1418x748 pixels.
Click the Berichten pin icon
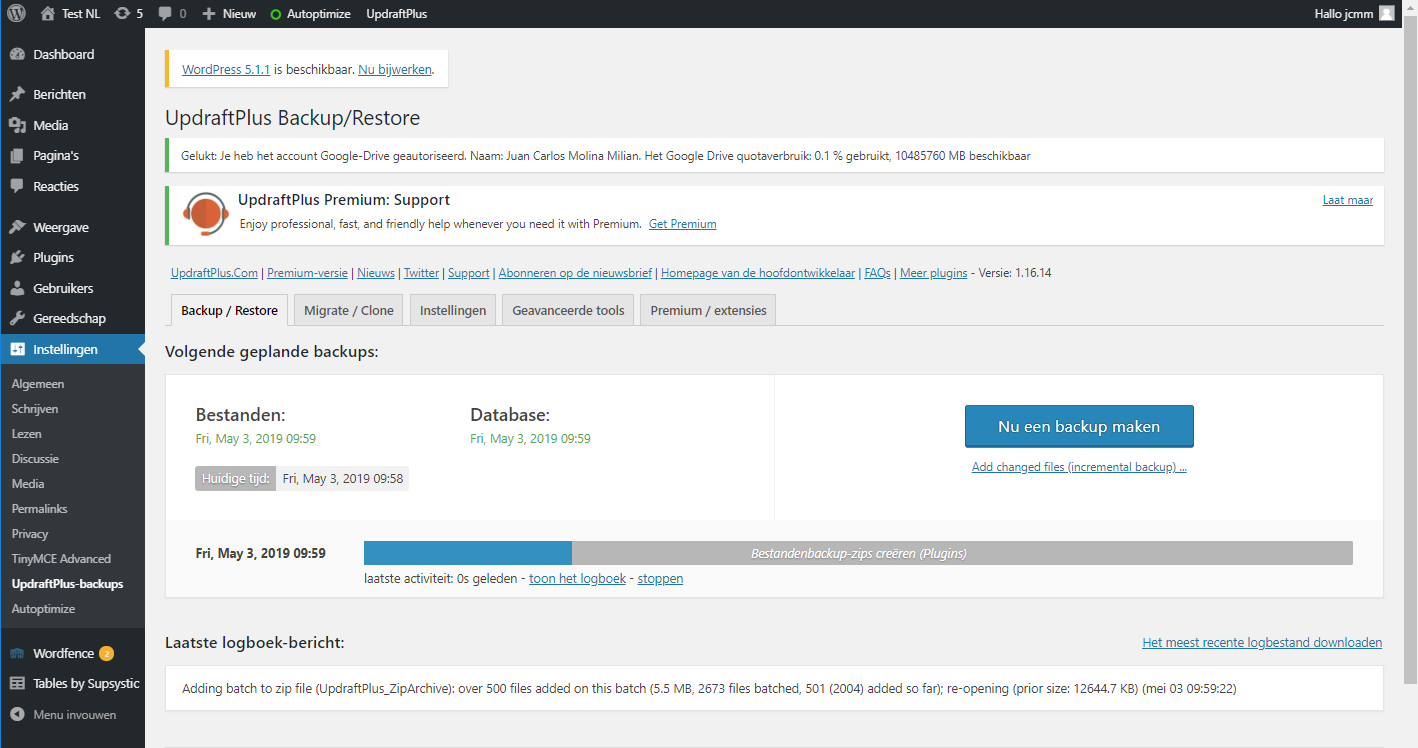tap(17, 94)
